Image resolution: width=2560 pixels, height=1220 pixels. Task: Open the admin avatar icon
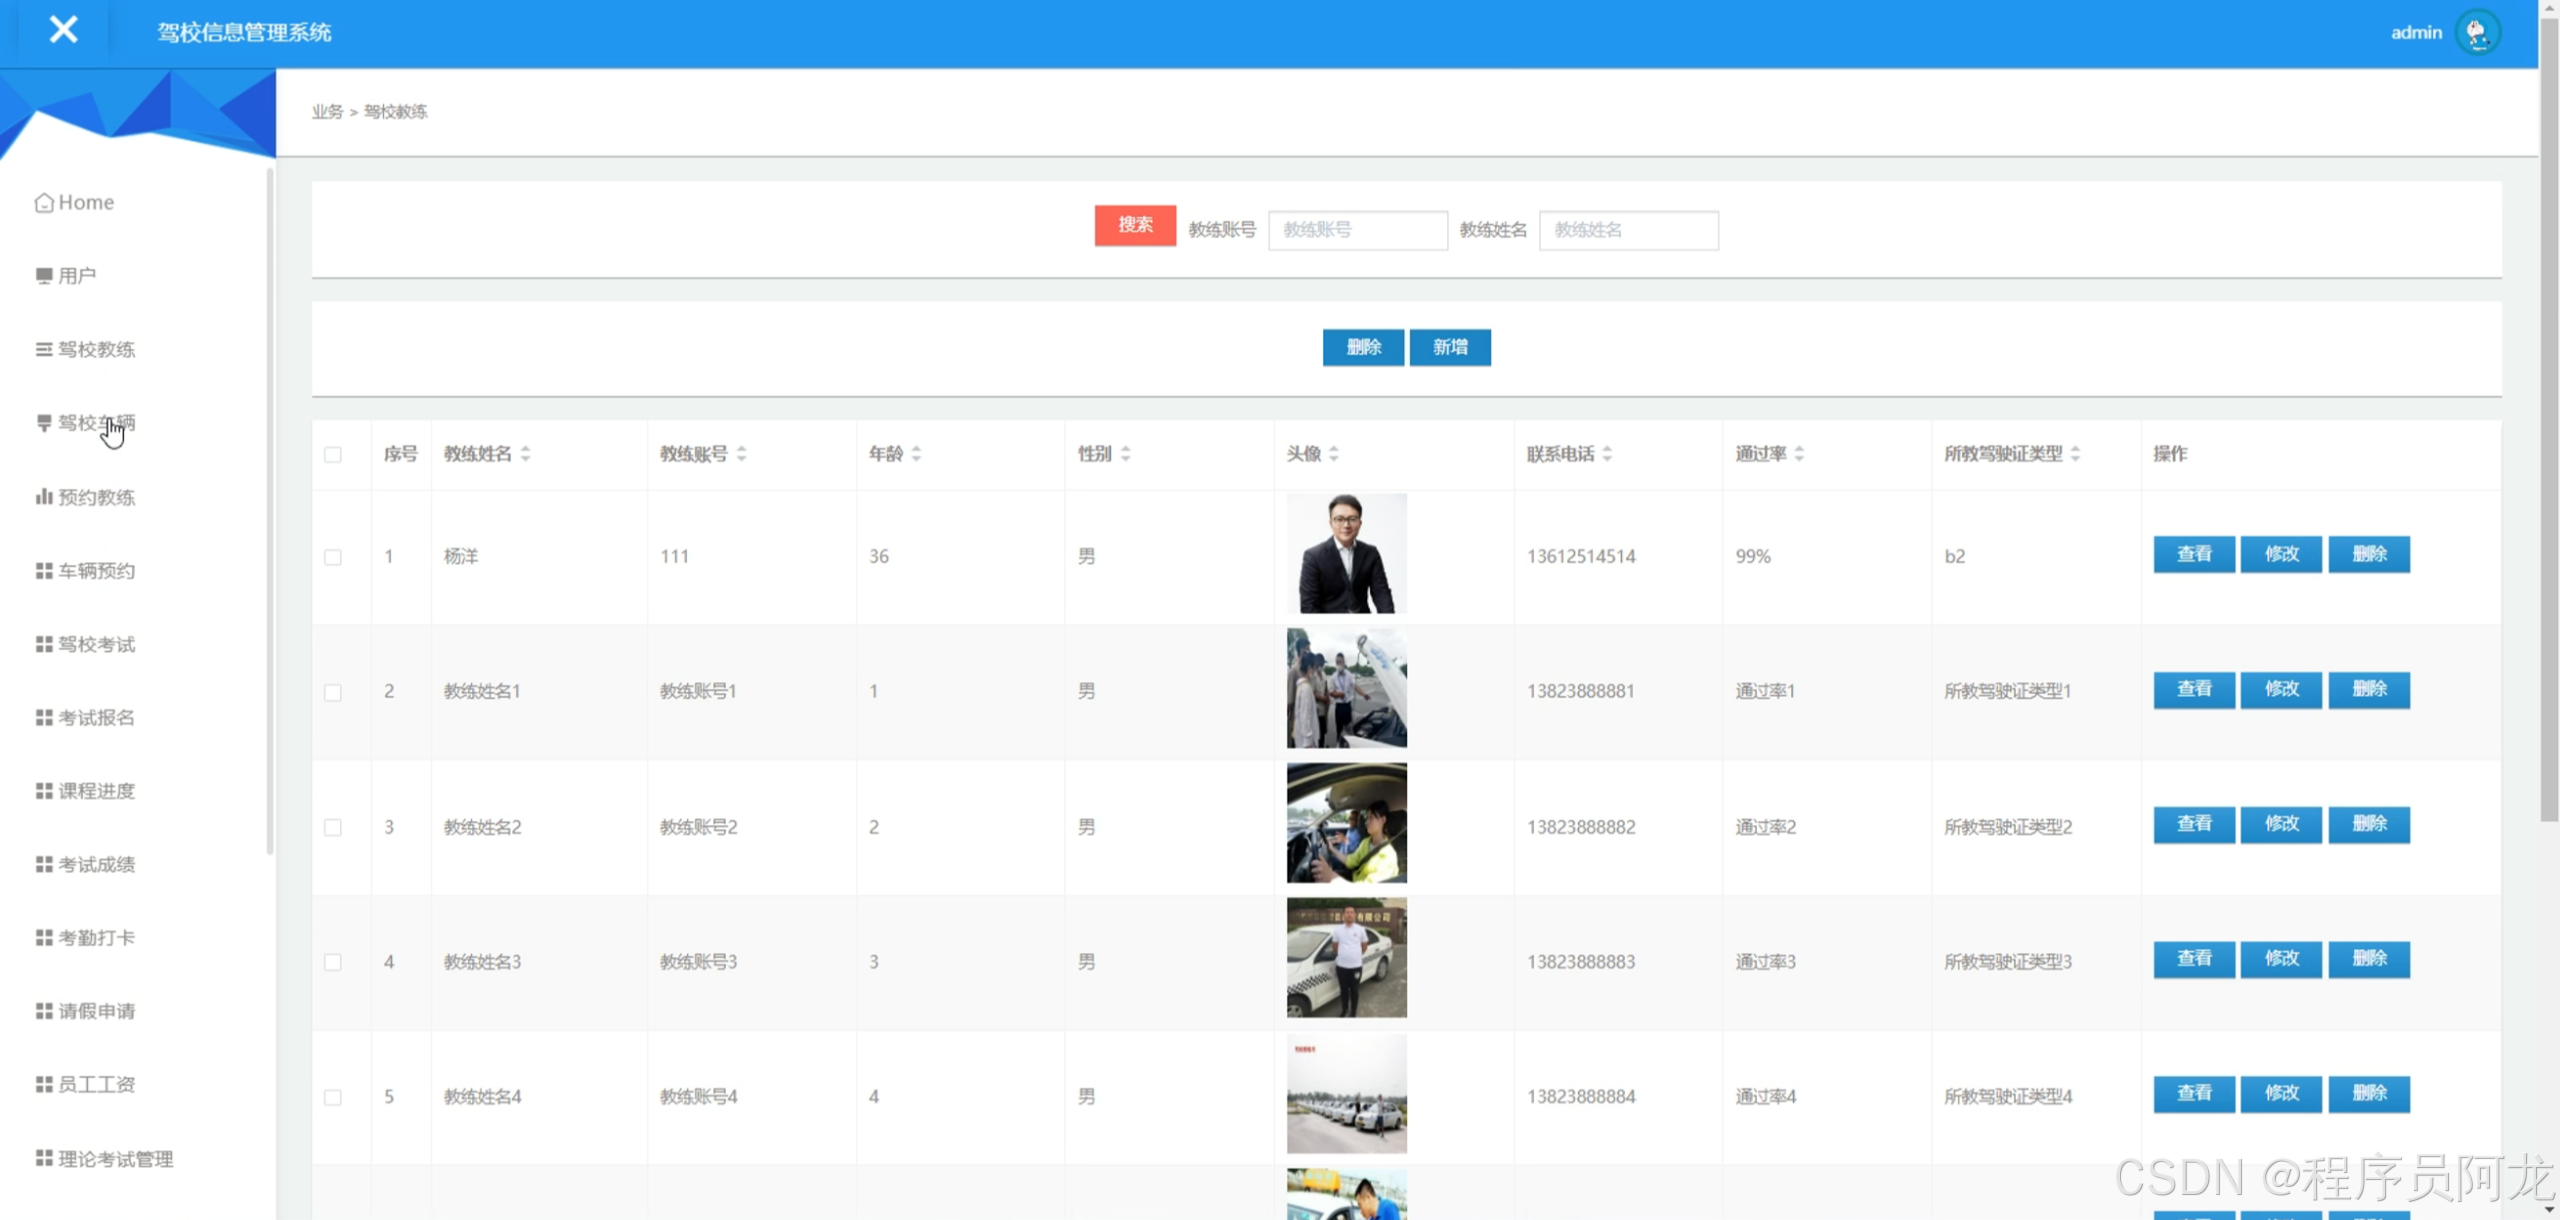2478,33
